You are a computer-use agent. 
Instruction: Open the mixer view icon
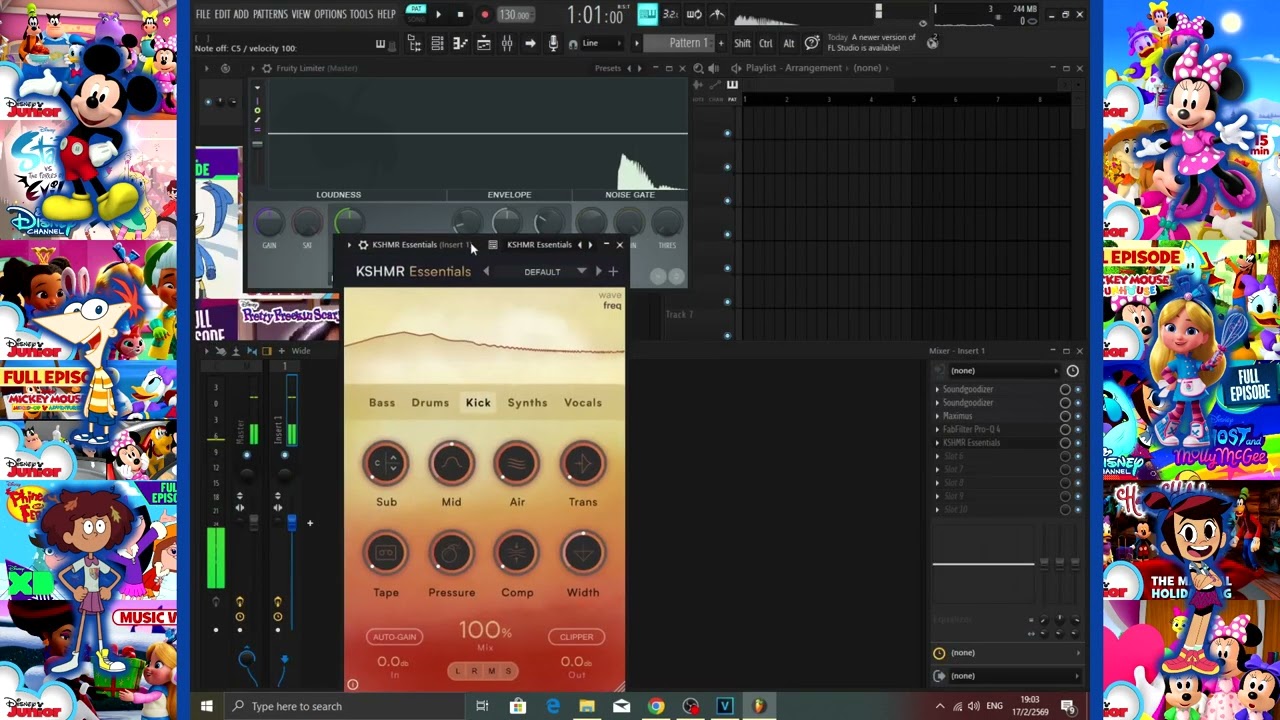click(x=507, y=43)
